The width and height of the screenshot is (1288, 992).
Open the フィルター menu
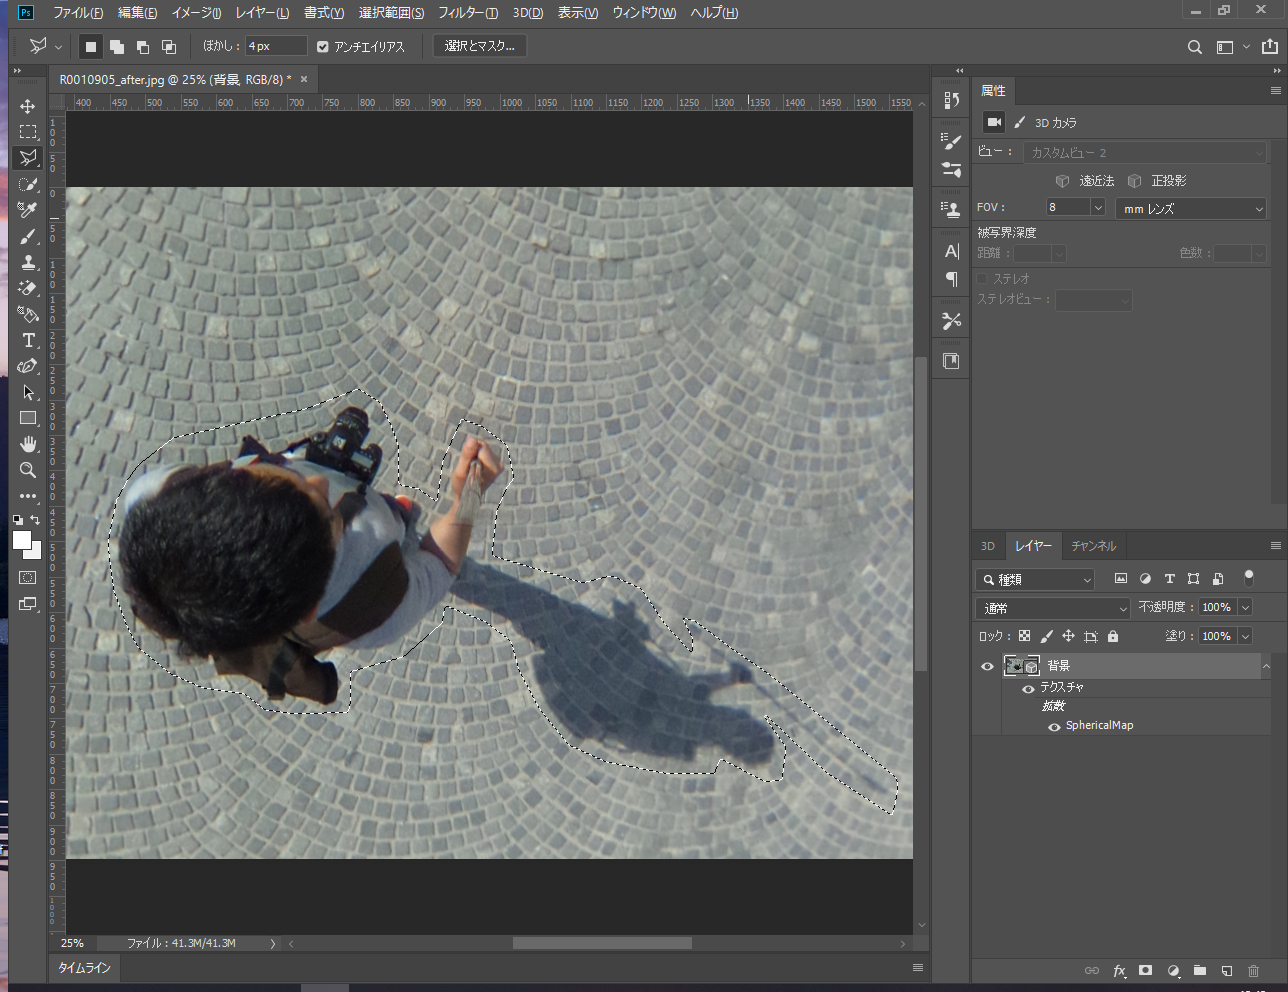pyautogui.click(x=468, y=13)
